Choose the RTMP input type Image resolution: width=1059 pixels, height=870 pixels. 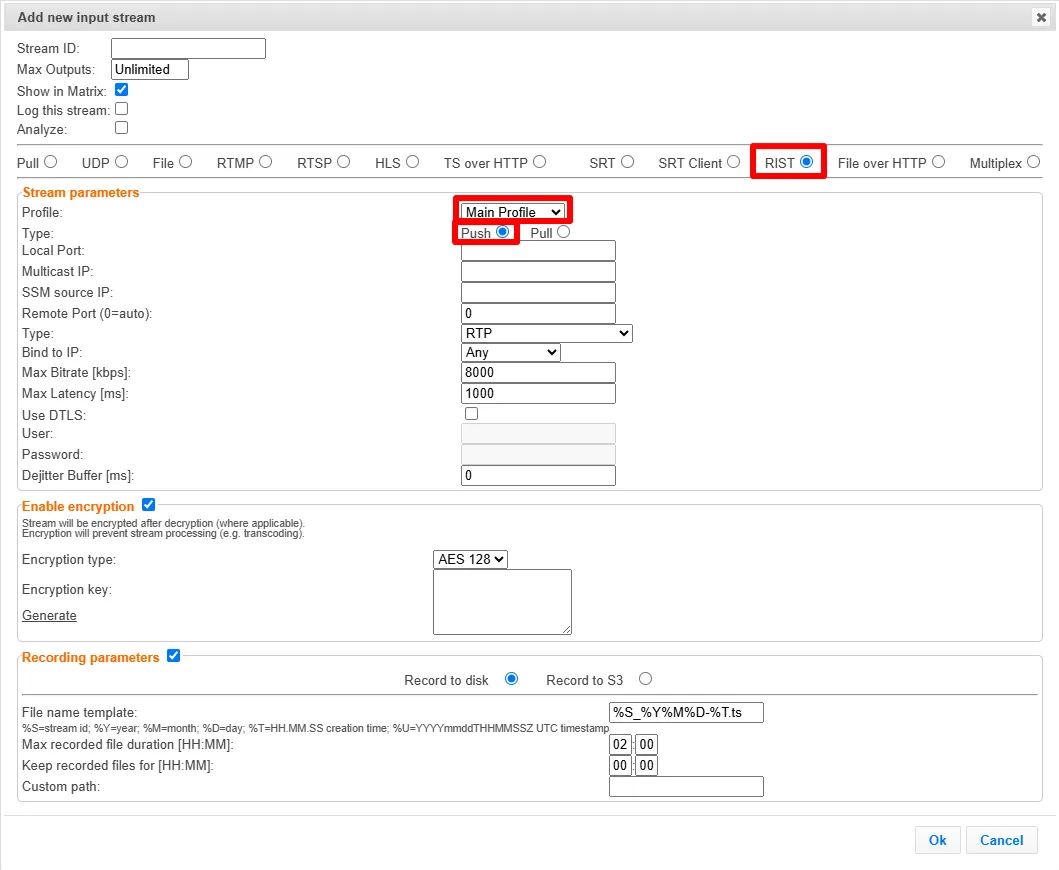click(x=265, y=162)
